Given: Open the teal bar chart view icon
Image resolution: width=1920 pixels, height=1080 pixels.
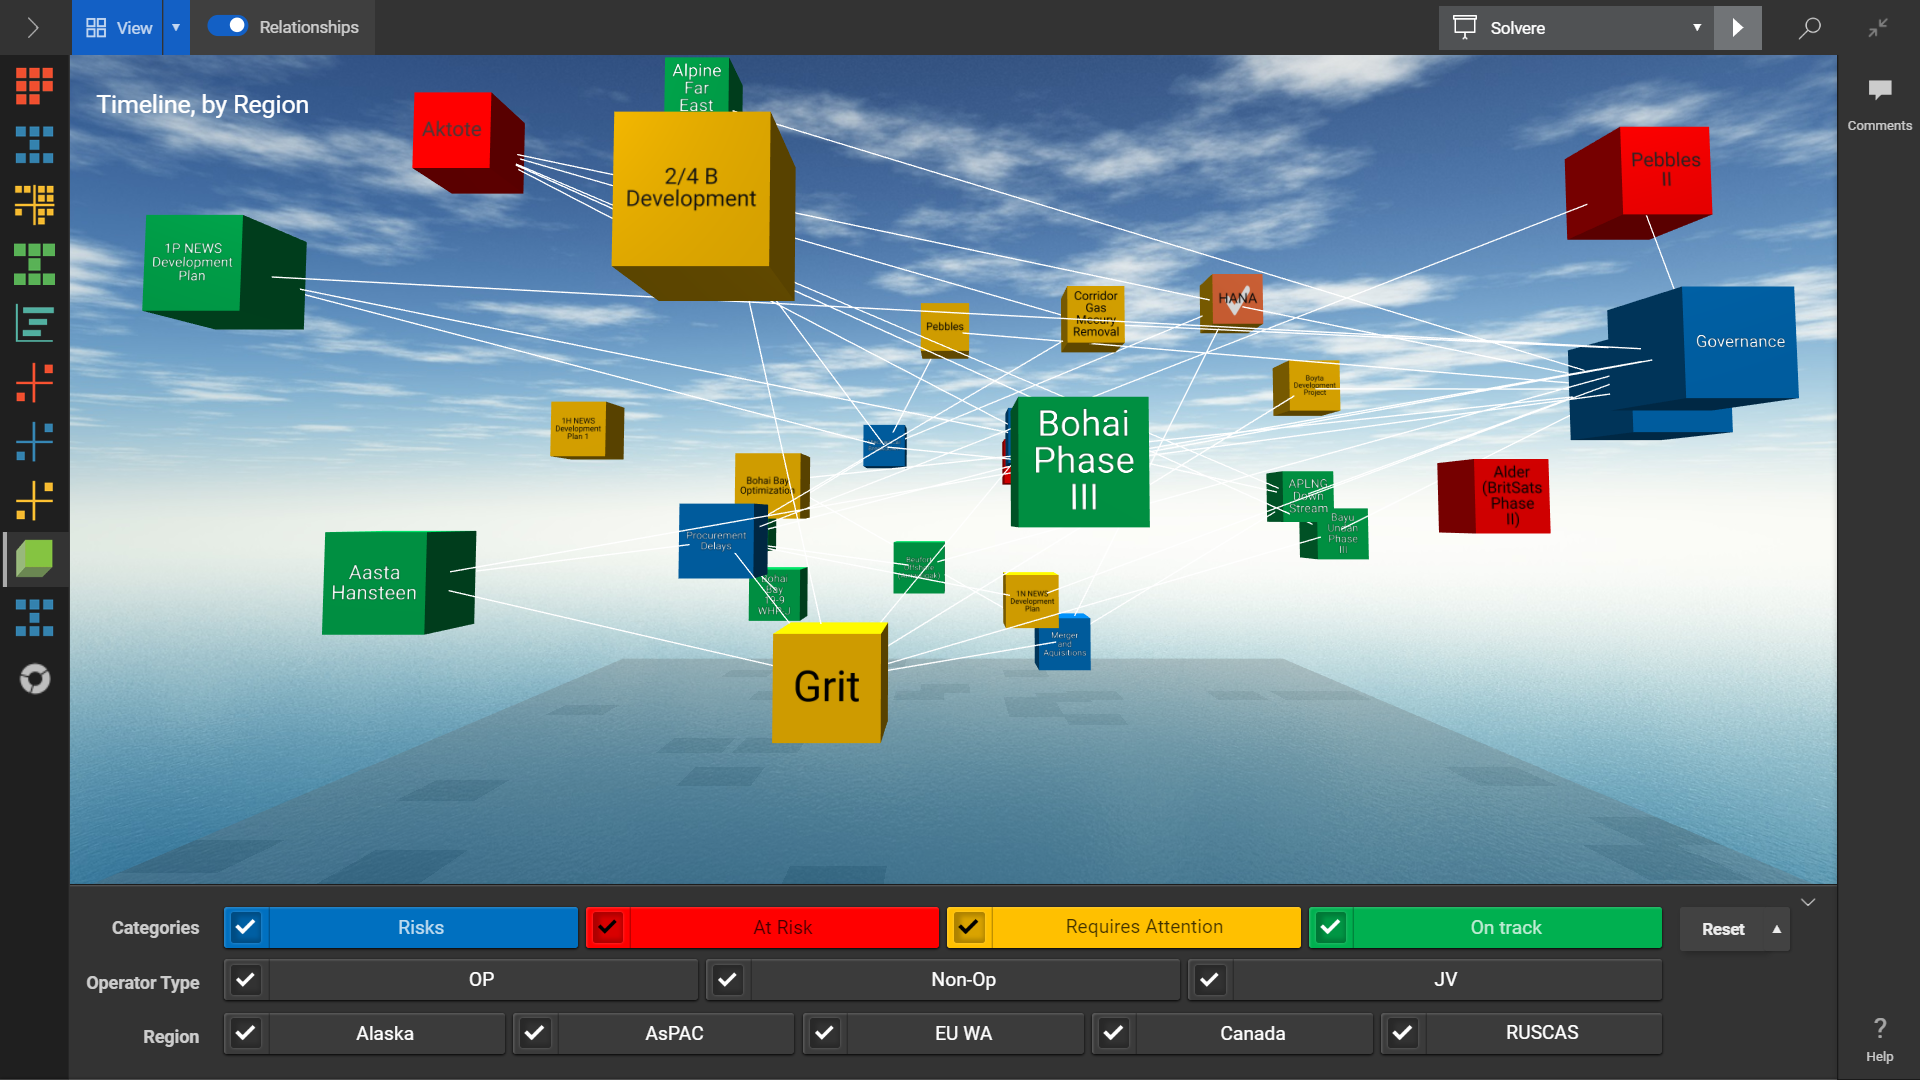Looking at the screenshot, I should pos(34,323).
